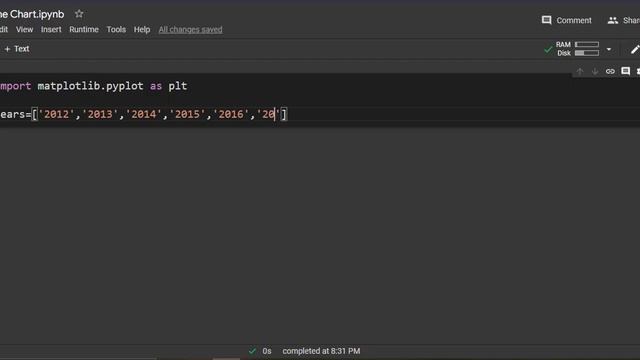Viewport: 640px width, 360px height.
Task: Click the '2016' string in the code
Action: [x=231, y=114]
